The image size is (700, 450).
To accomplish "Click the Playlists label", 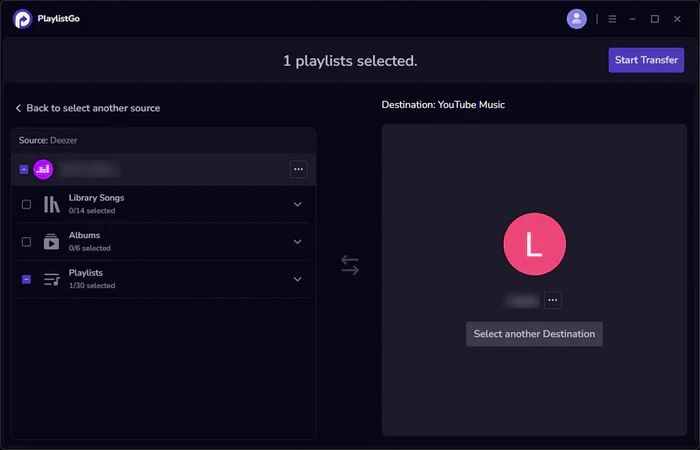I will click(86, 273).
